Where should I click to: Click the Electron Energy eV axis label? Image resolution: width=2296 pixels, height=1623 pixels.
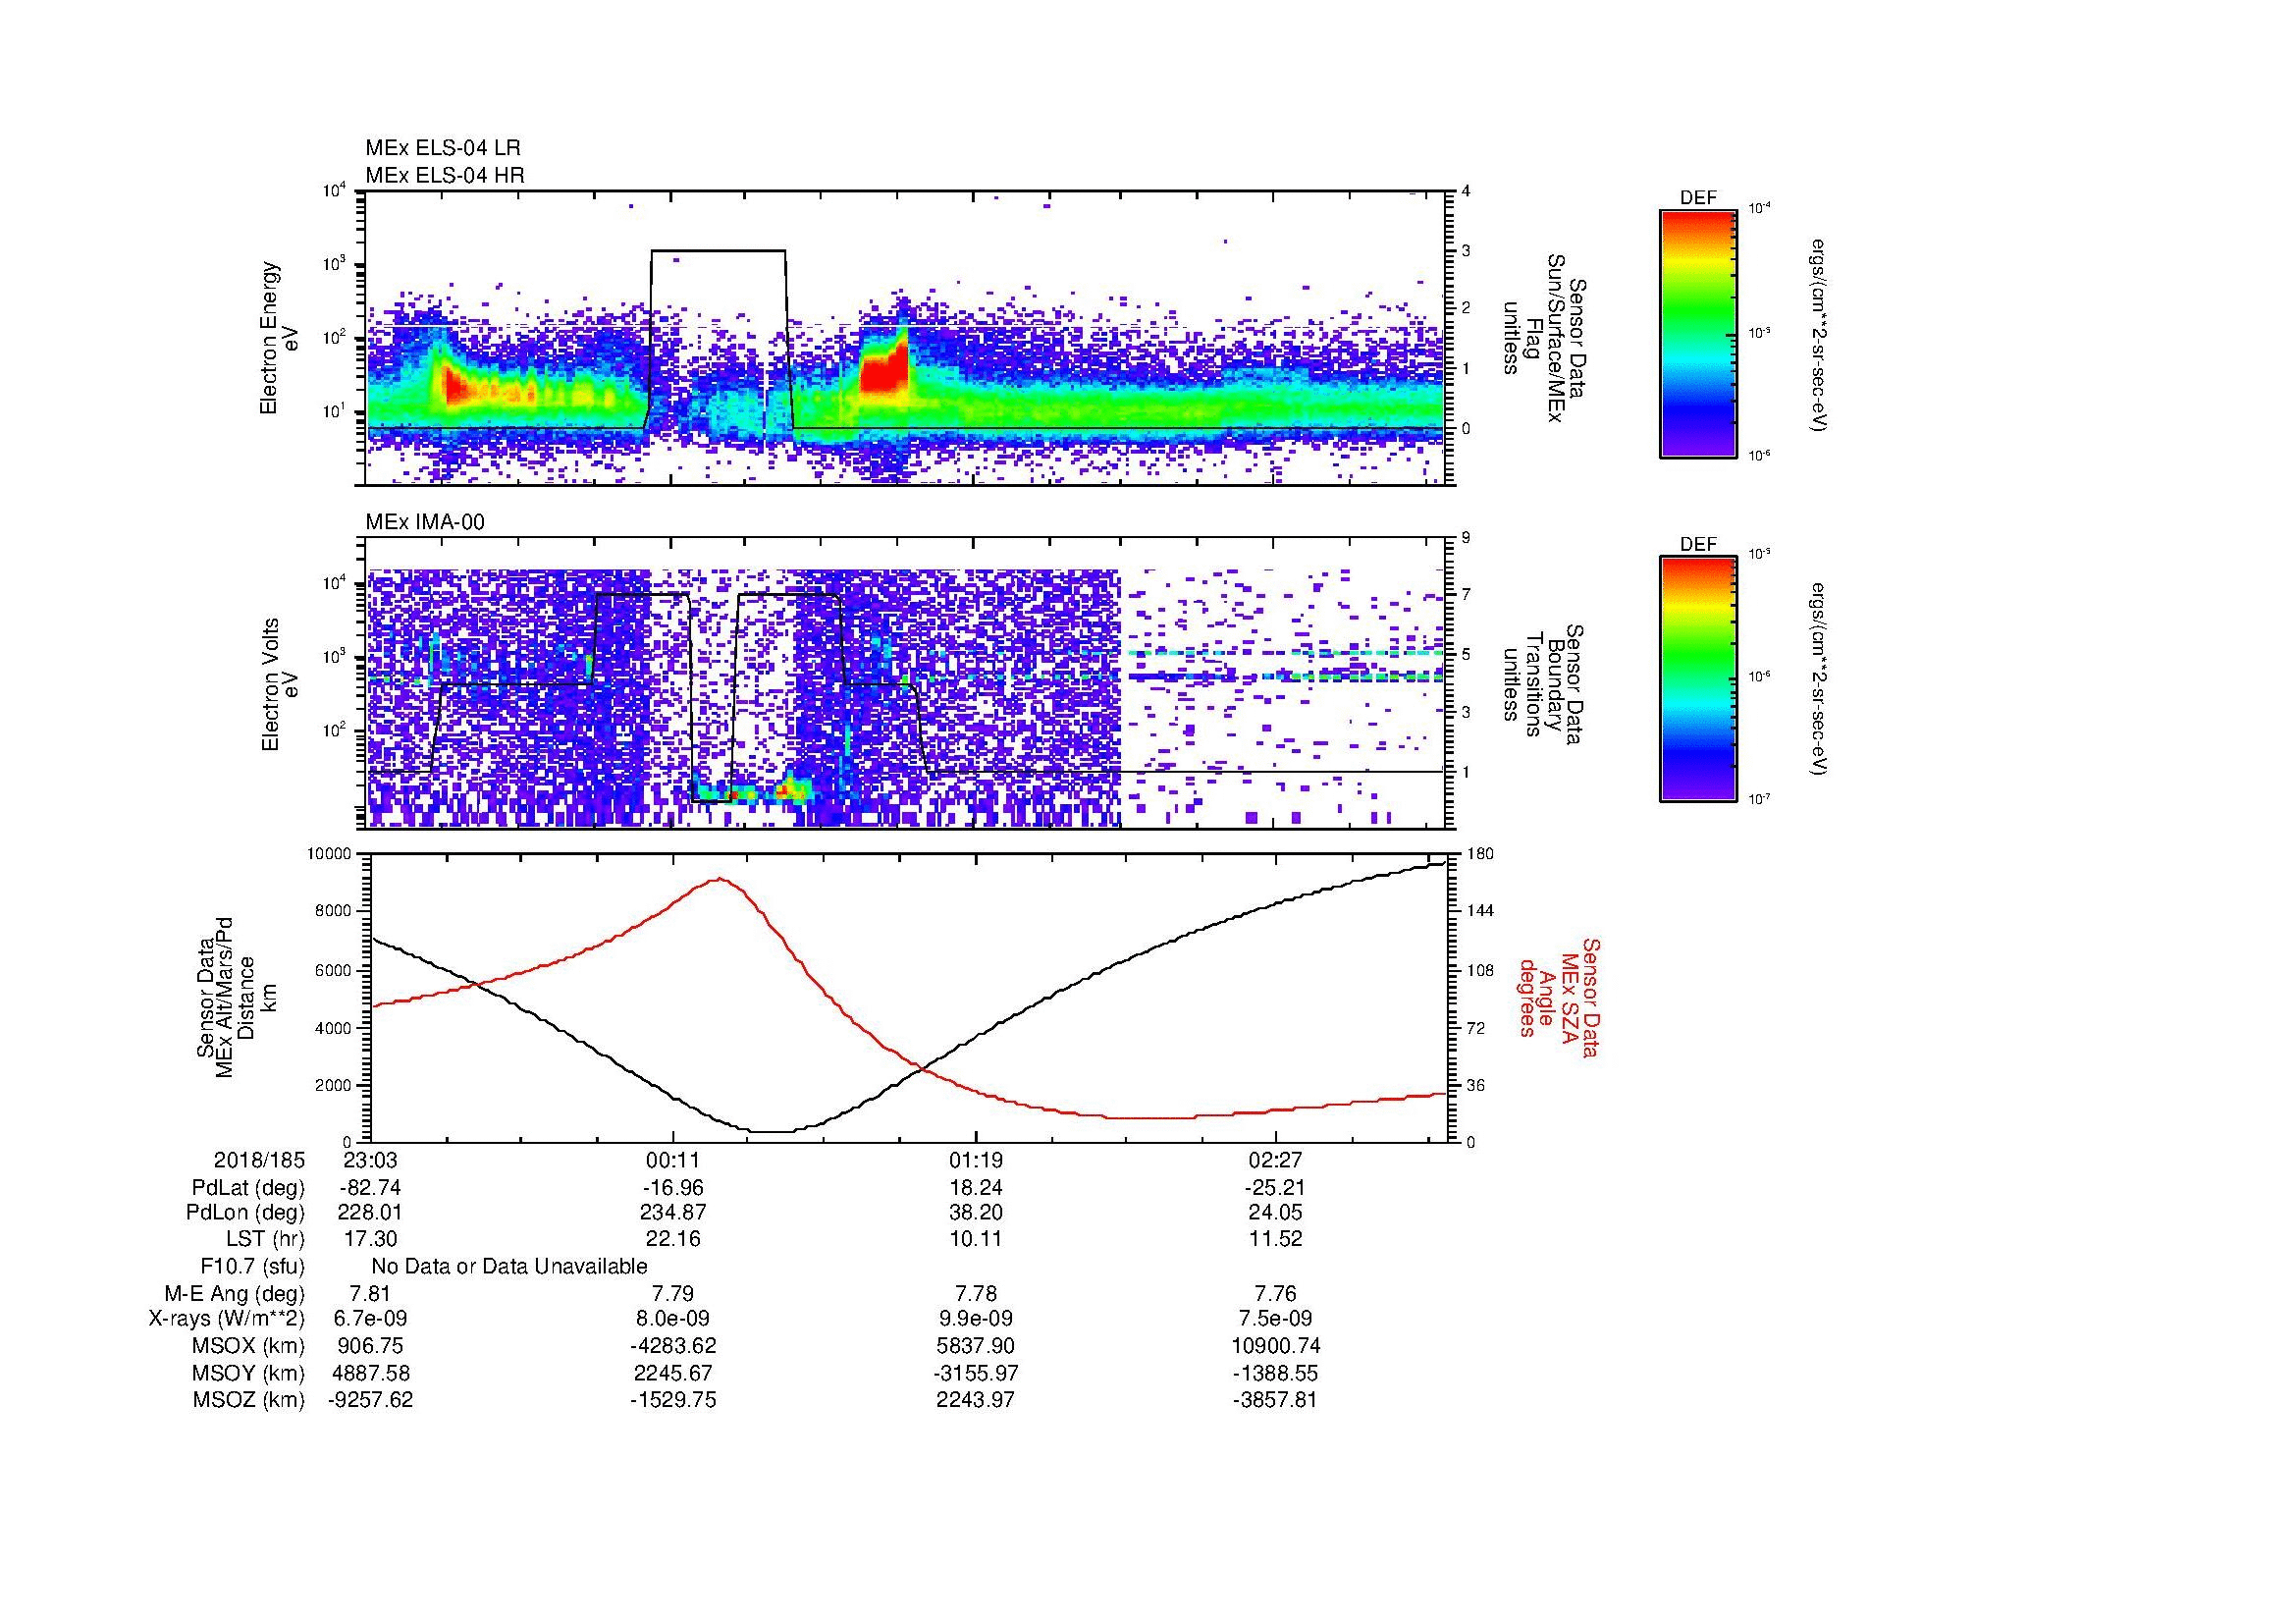(x=279, y=338)
